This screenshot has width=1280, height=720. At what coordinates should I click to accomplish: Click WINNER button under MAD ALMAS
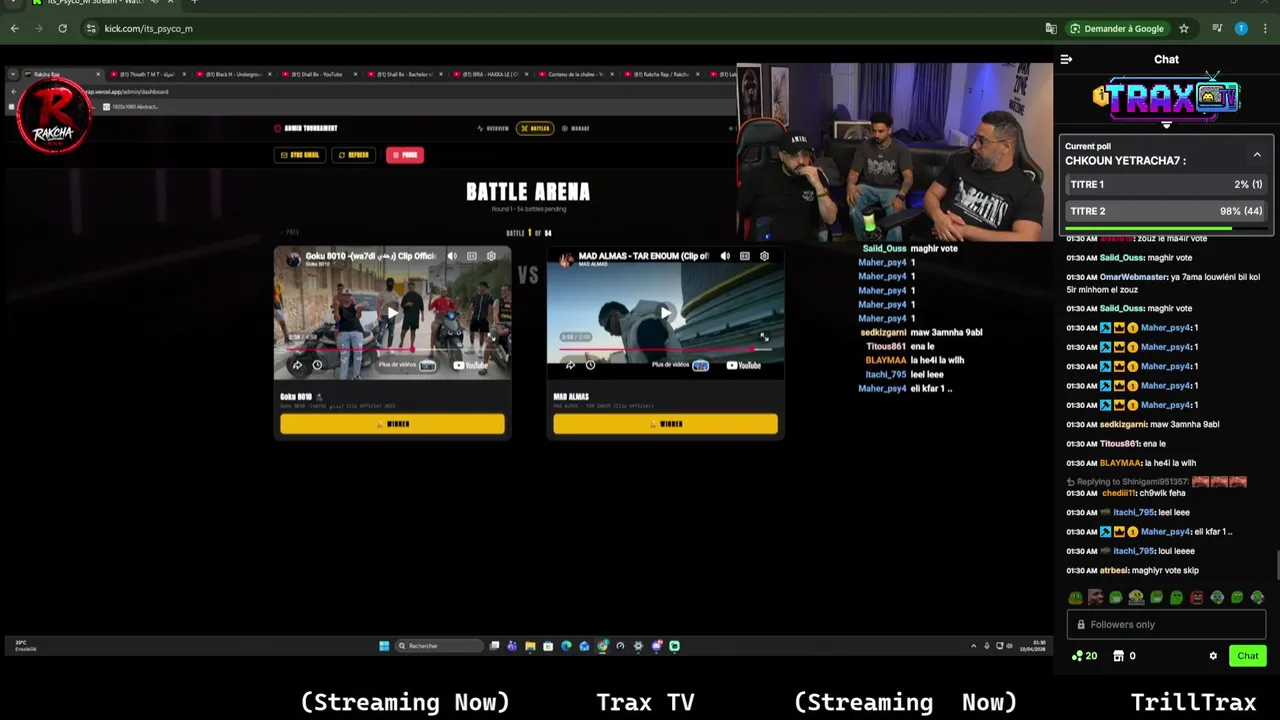pos(665,424)
